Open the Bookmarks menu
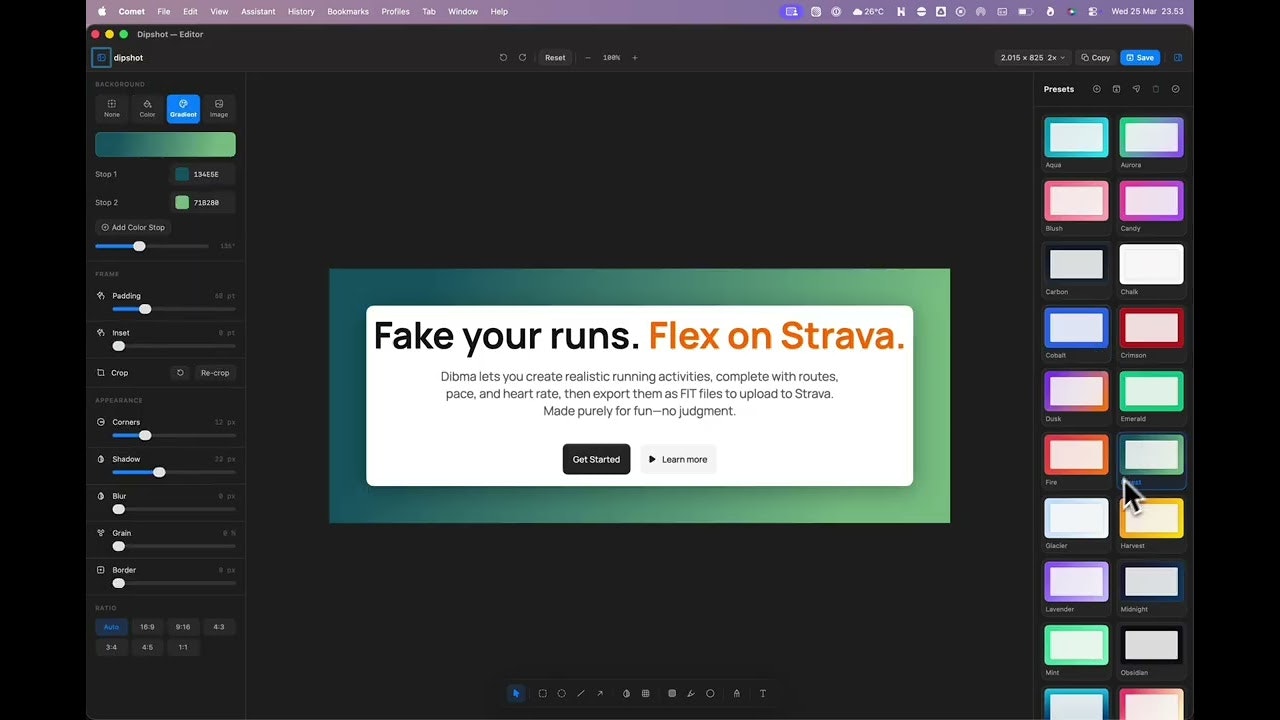Screen dimensions: 1280x720 coord(348,11)
